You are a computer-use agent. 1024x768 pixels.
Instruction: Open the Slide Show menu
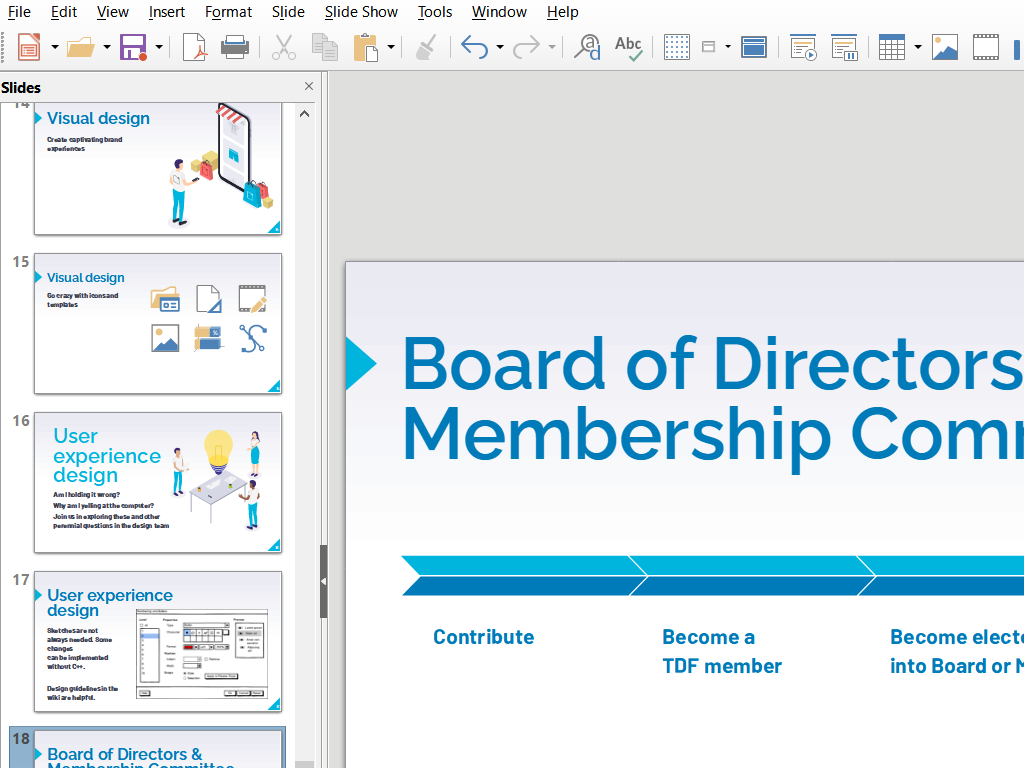361,12
